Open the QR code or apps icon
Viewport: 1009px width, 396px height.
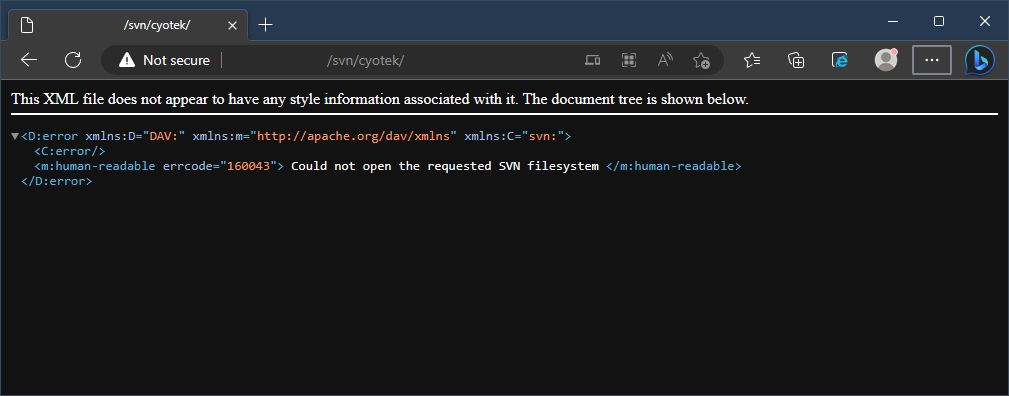629,61
